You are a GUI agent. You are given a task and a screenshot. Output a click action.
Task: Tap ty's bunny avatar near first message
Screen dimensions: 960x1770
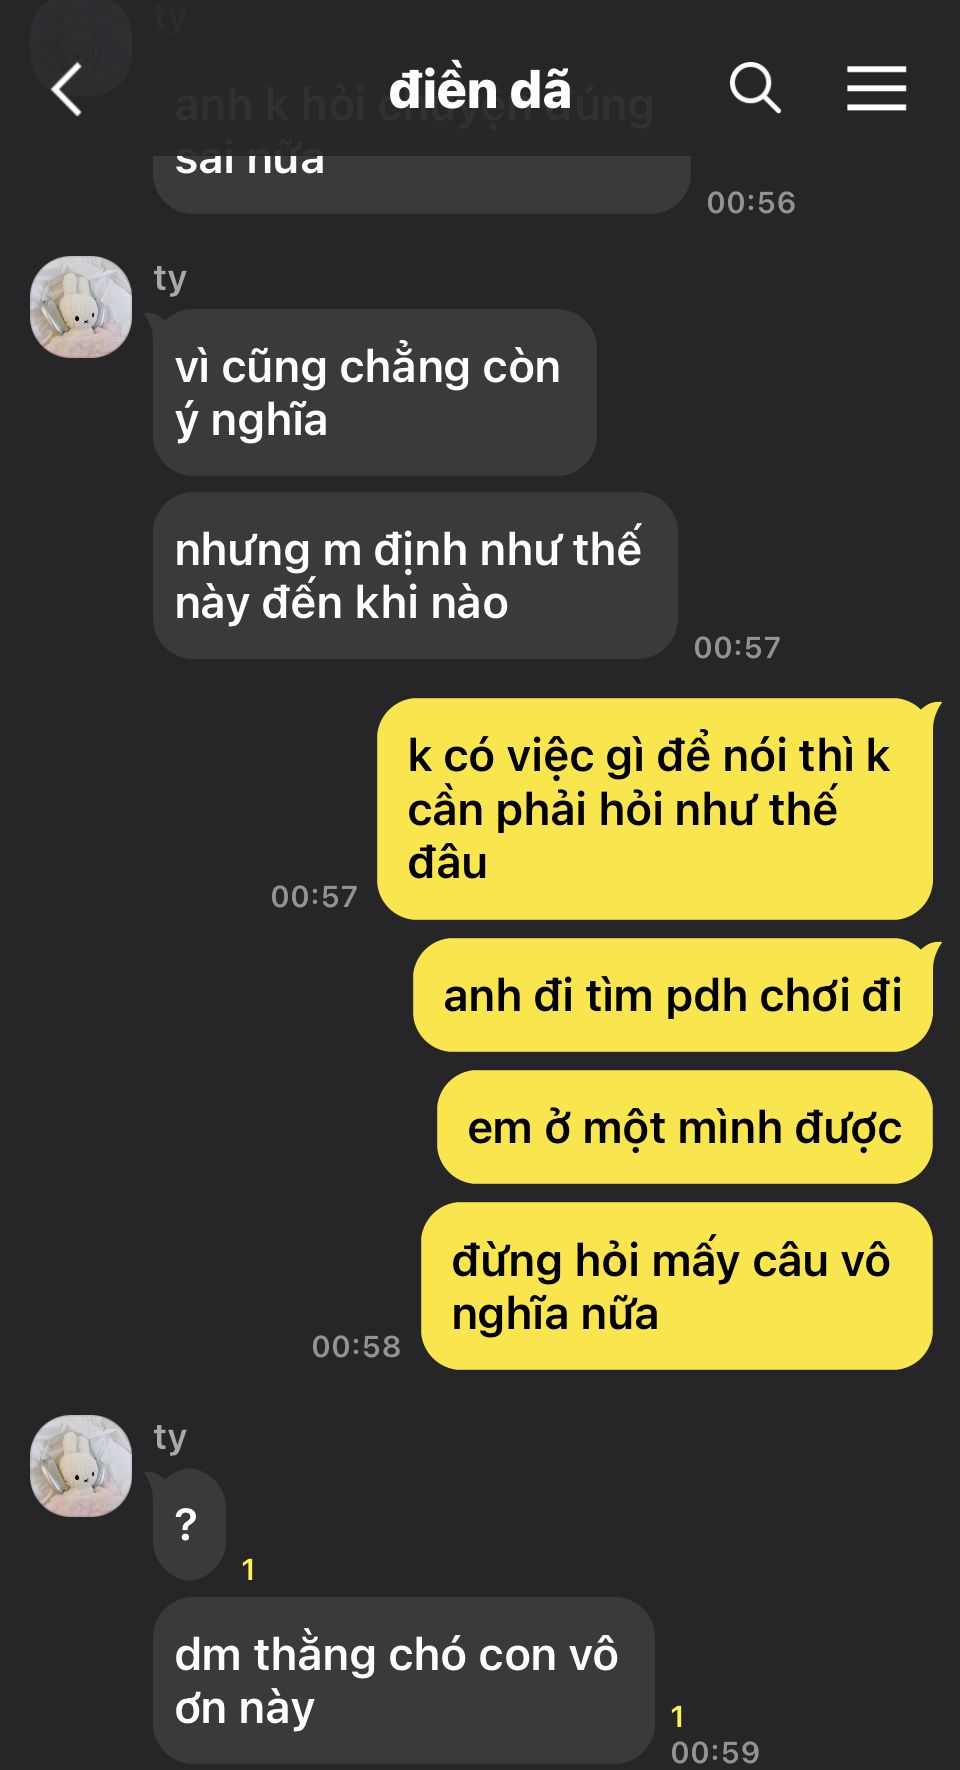pos(81,307)
